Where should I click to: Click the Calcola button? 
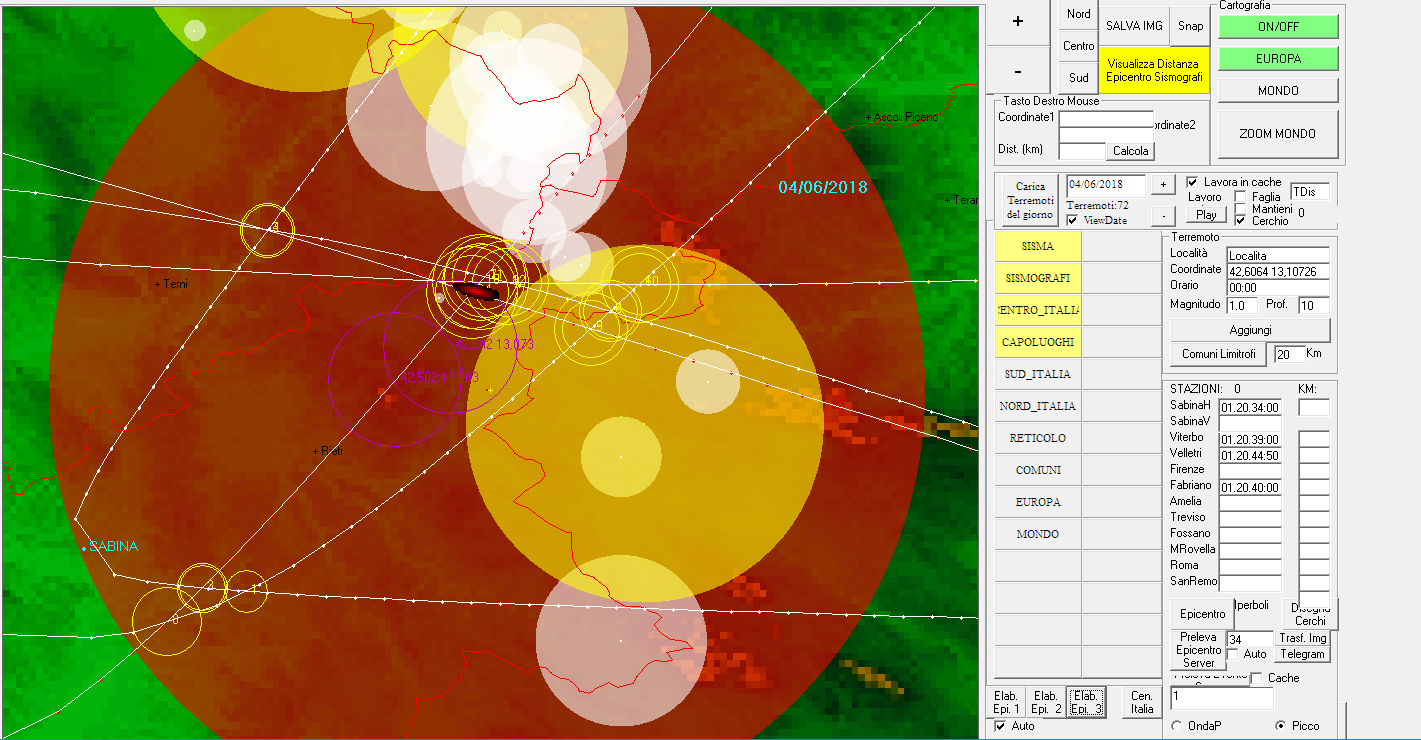coord(1131,151)
